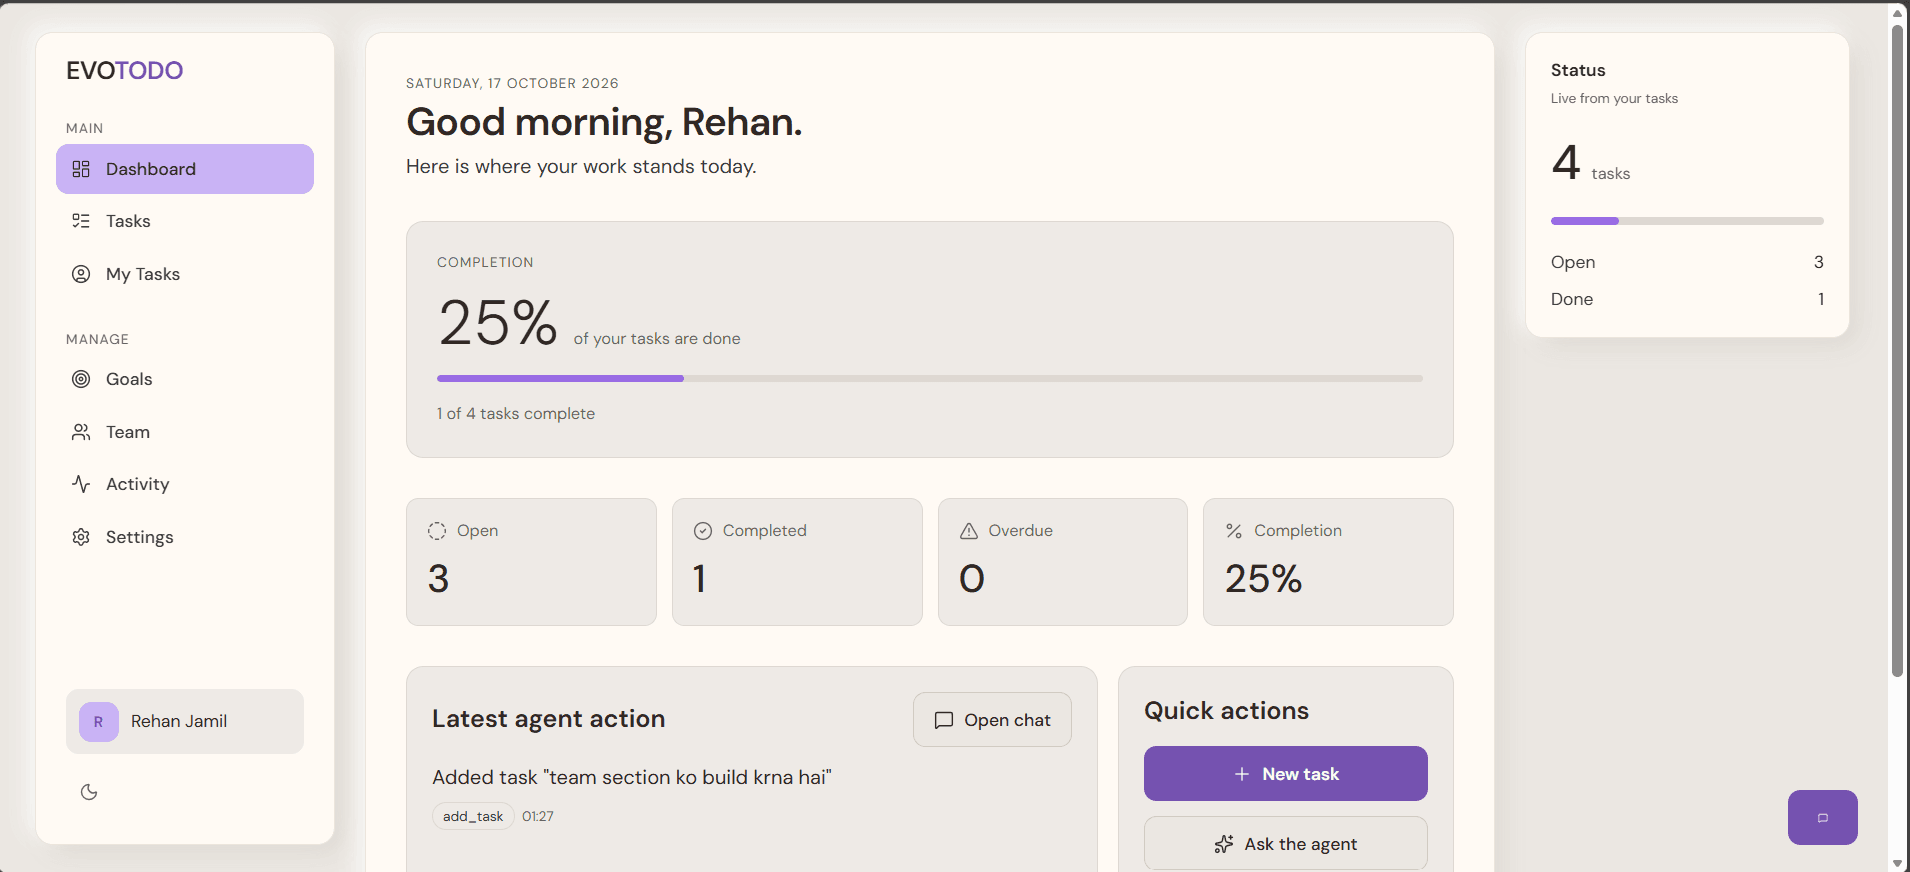
Task: Click the percent icon on Completion card
Action: [x=1234, y=531]
